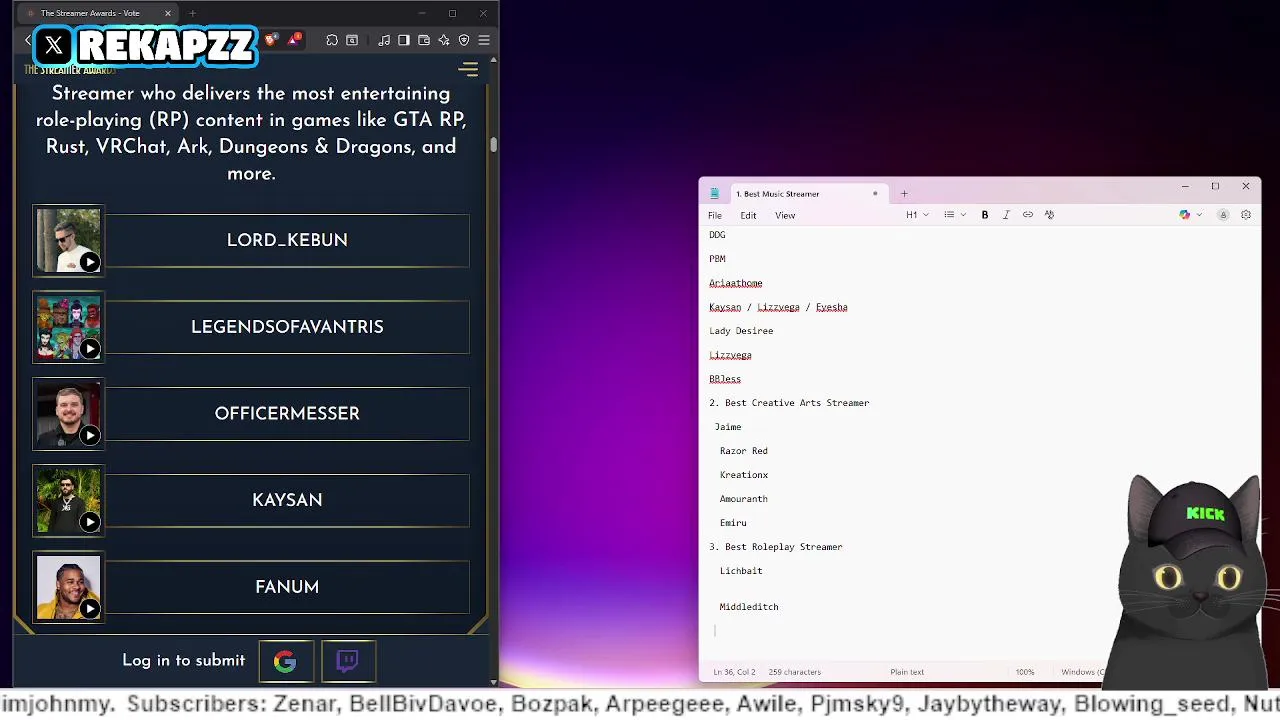This screenshot has height=720, width=1280.
Task: Click the 'Lichbait' line in Notepad
Action: pos(741,571)
